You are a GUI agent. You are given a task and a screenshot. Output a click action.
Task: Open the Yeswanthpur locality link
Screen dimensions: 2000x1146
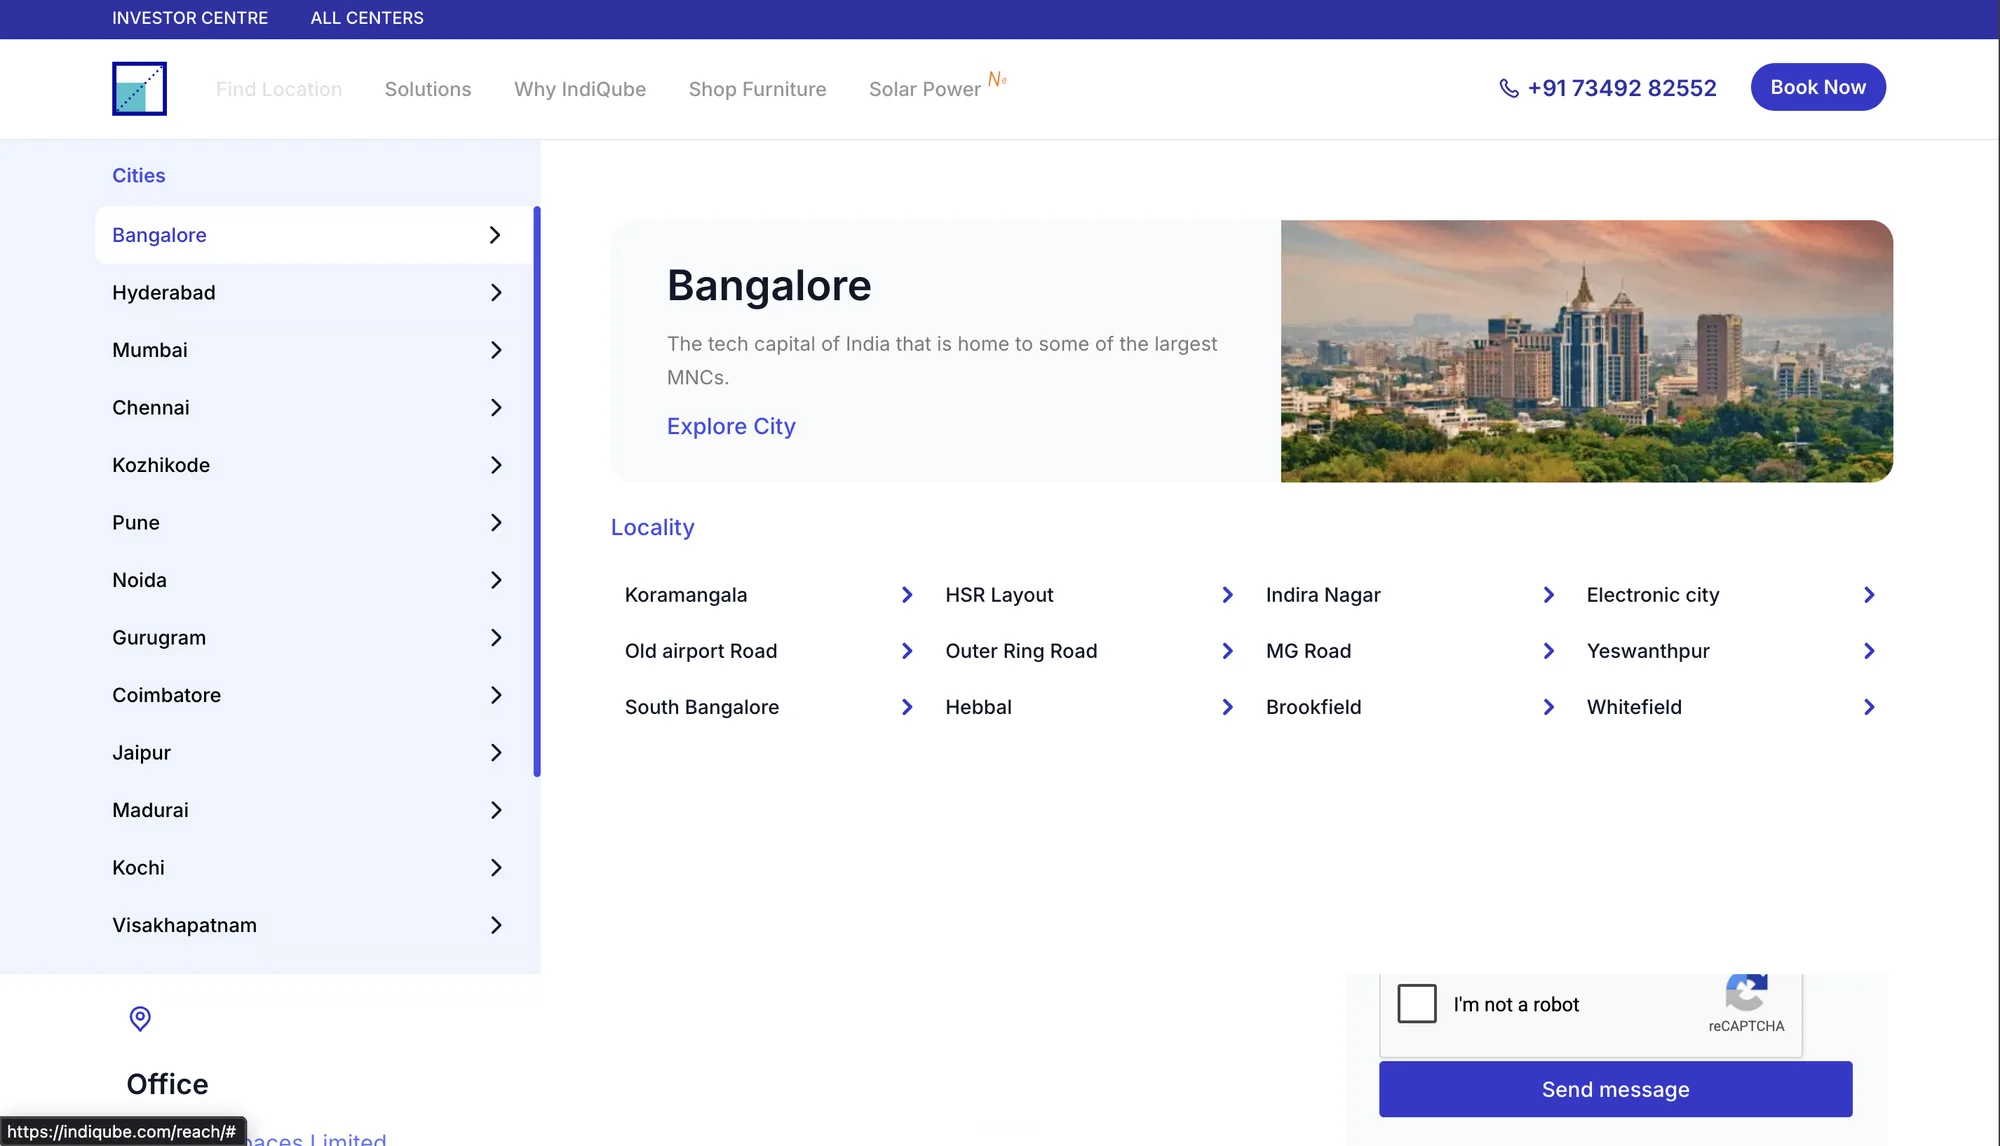pos(1648,651)
